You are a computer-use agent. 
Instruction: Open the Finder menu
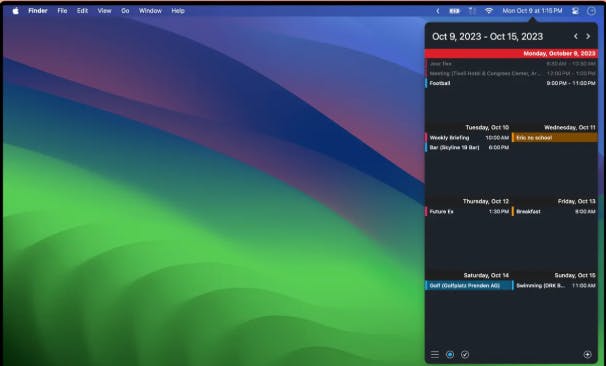coord(38,11)
